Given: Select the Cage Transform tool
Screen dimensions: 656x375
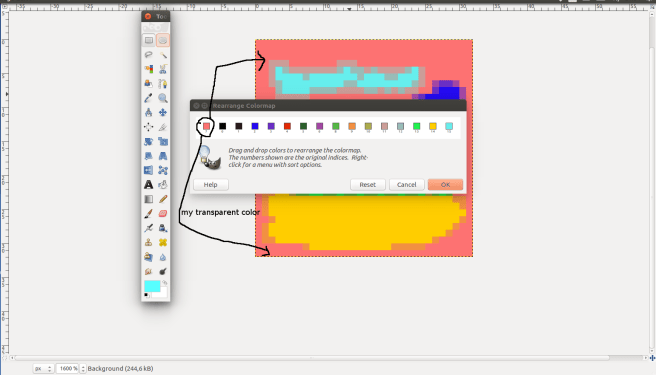Looking at the screenshot, I should coord(163,170).
